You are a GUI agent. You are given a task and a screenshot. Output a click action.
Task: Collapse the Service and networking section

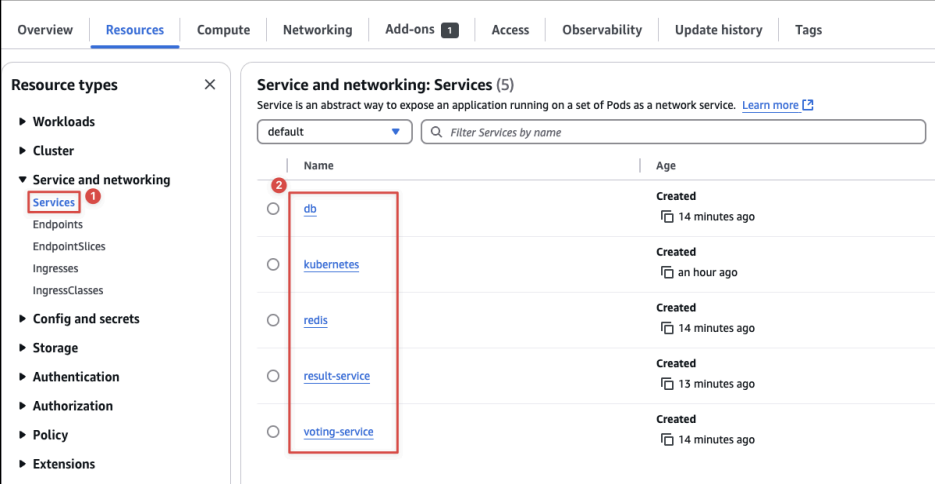[23, 179]
